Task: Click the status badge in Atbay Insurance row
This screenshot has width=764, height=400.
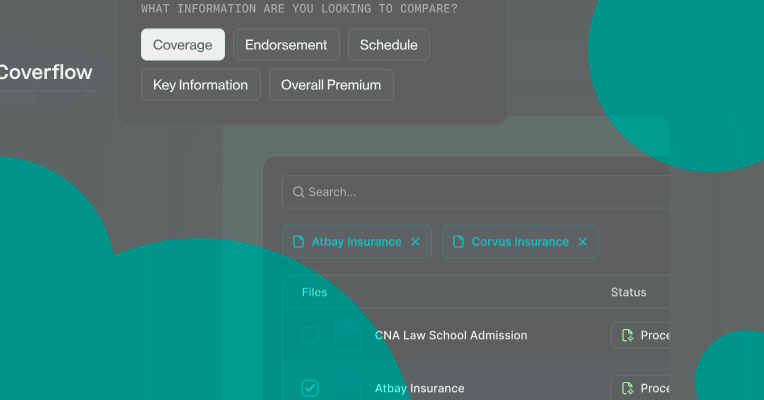Action: coord(640,388)
